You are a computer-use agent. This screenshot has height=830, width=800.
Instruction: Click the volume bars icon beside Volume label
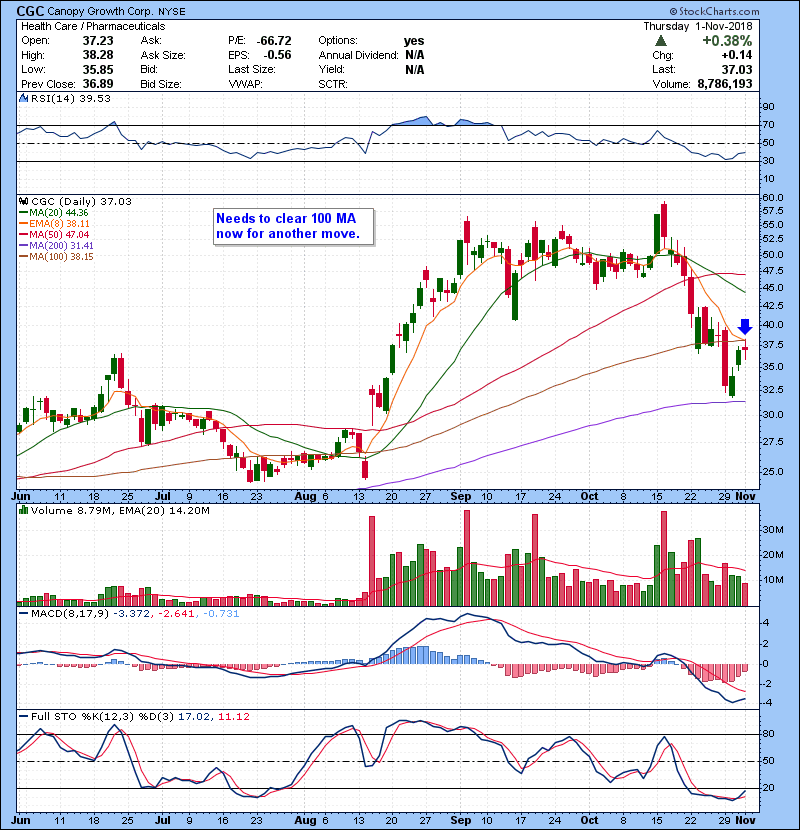23,510
